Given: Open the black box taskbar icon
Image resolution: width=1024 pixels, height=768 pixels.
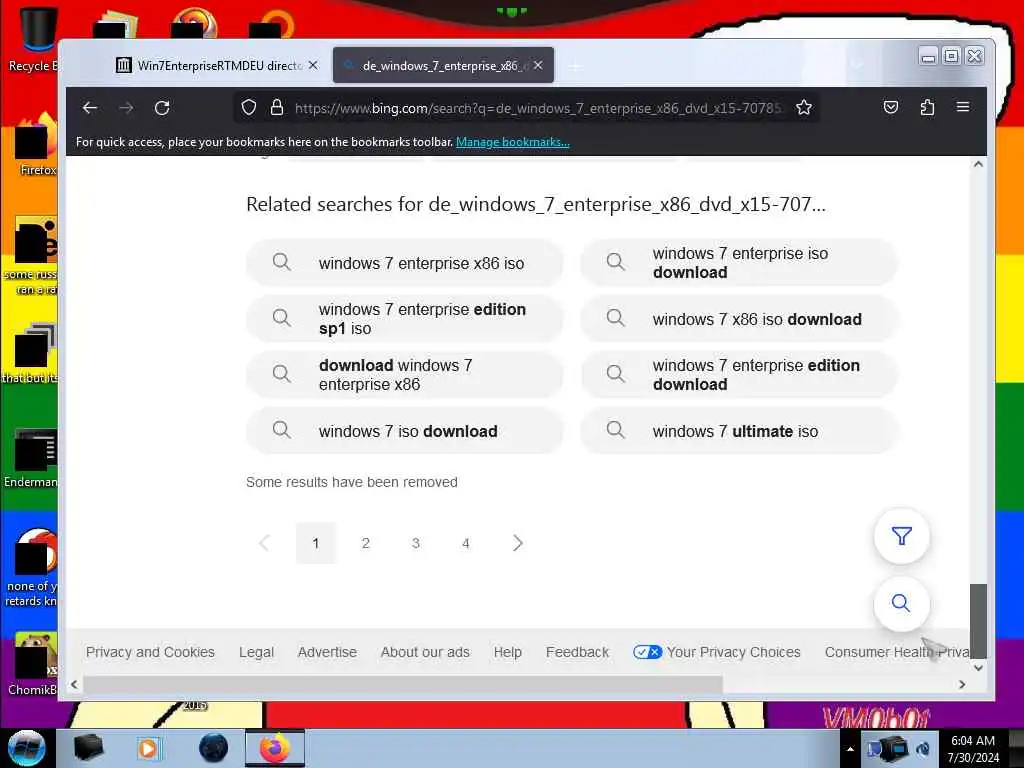Looking at the screenshot, I should pos(88,748).
